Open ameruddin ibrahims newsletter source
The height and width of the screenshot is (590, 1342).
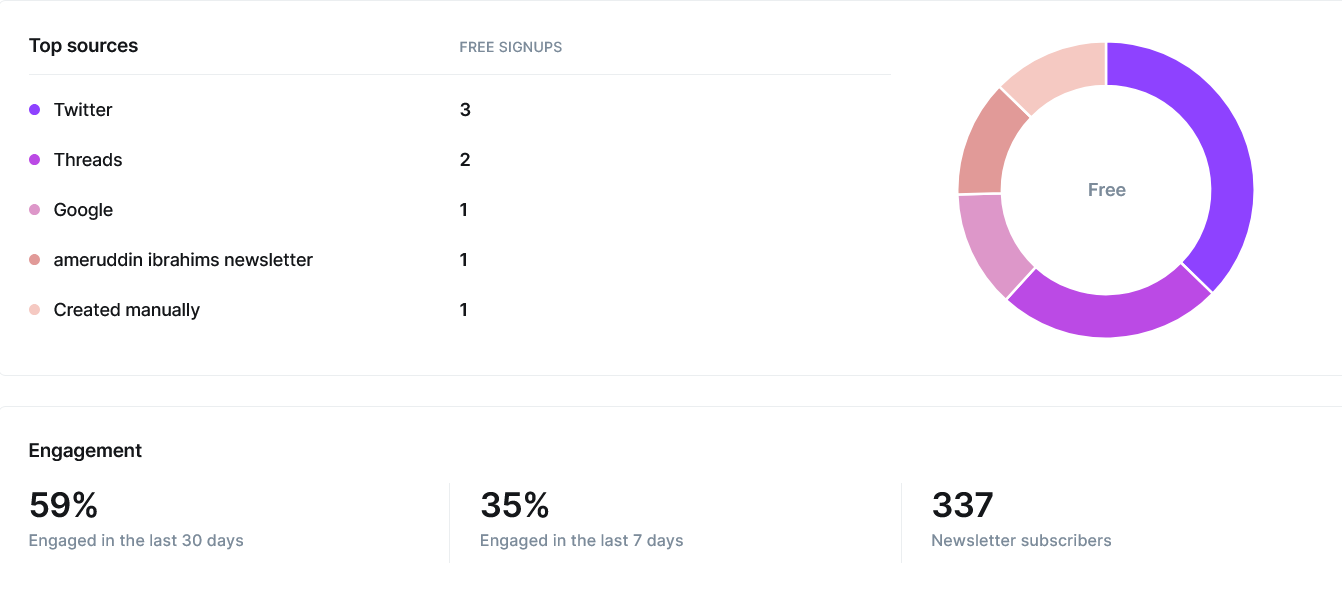coord(459,260)
